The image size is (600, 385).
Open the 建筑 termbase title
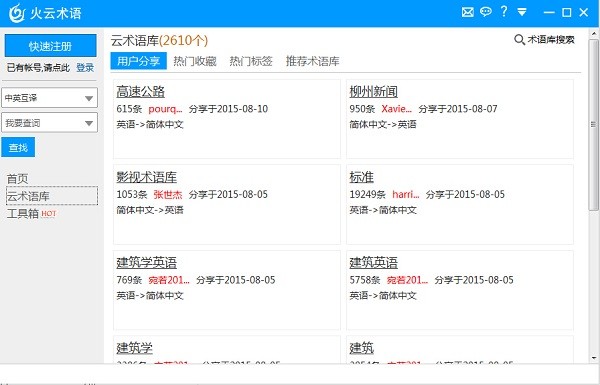pyautogui.click(x=362, y=347)
